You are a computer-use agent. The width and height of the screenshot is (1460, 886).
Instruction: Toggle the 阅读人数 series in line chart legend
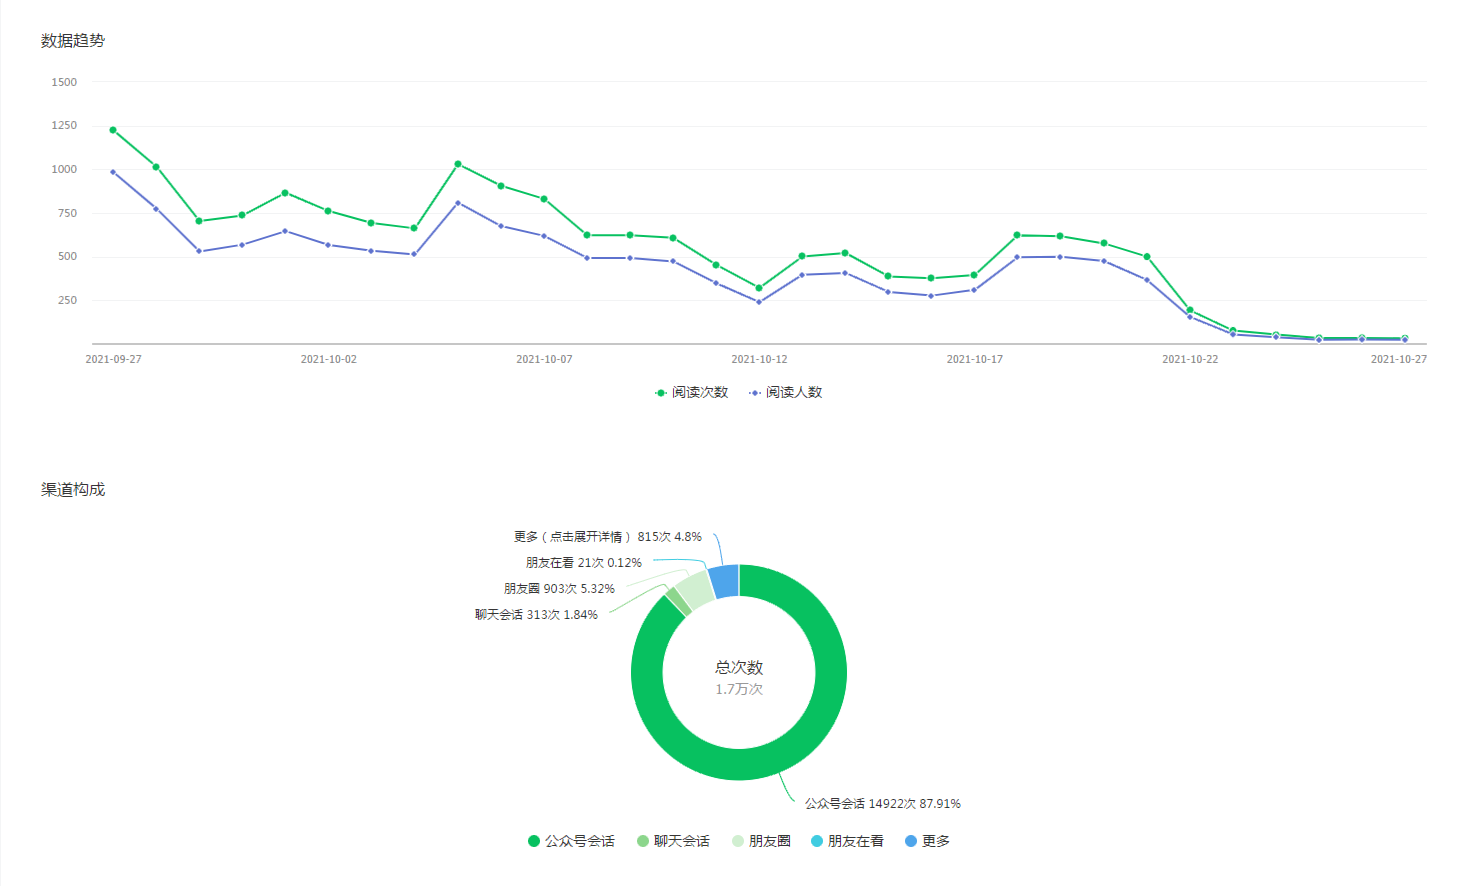(x=785, y=393)
